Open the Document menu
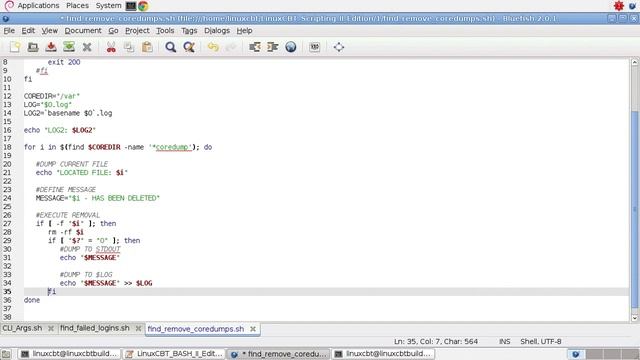Screen dimensions: 640x360 pyautogui.click(x=83, y=31)
